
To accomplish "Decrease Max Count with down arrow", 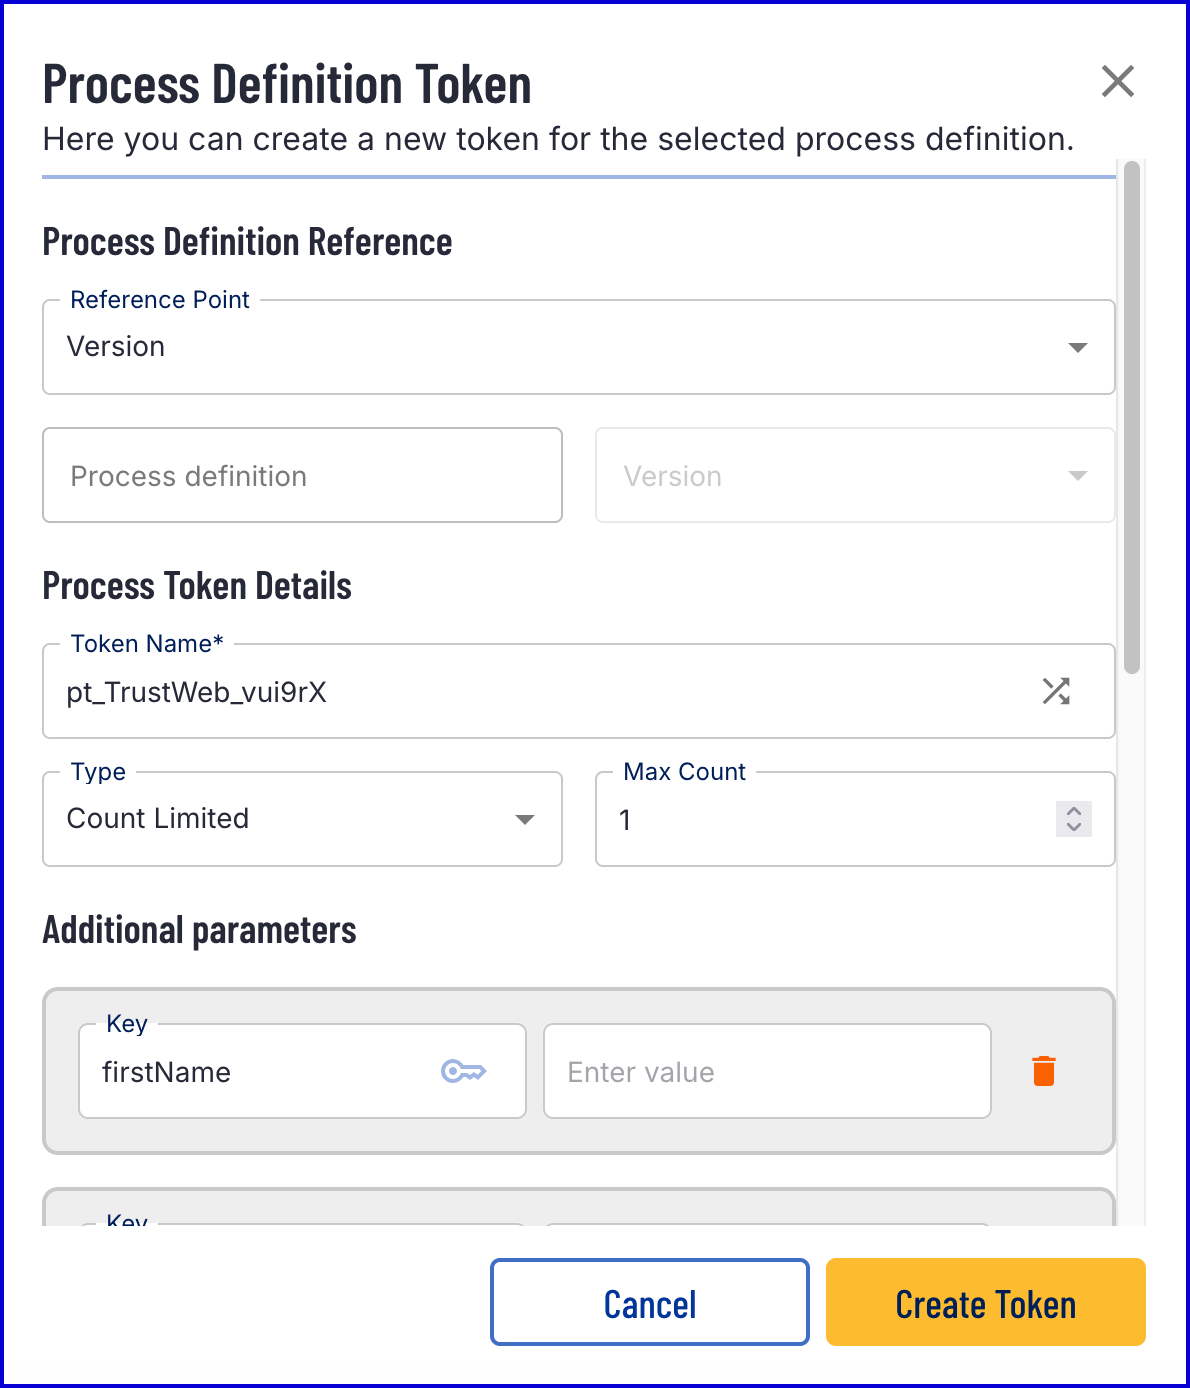I will click(x=1074, y=827).
